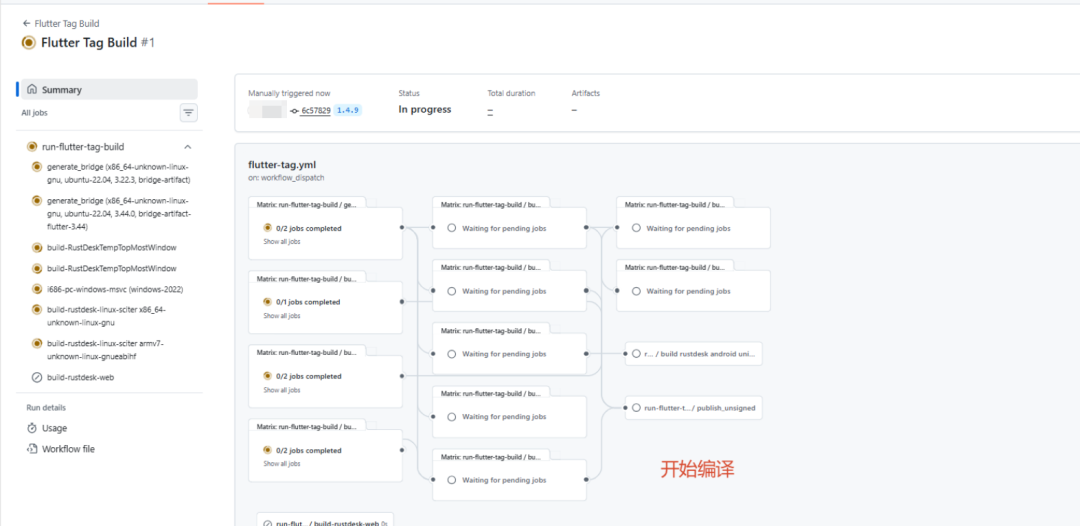Click the skipped icon beside build-rustdesk-web in sidebar
Image resolution: width=1080 pixels, height=526 pixels.
pyautogui.click(x=37, y=377)
